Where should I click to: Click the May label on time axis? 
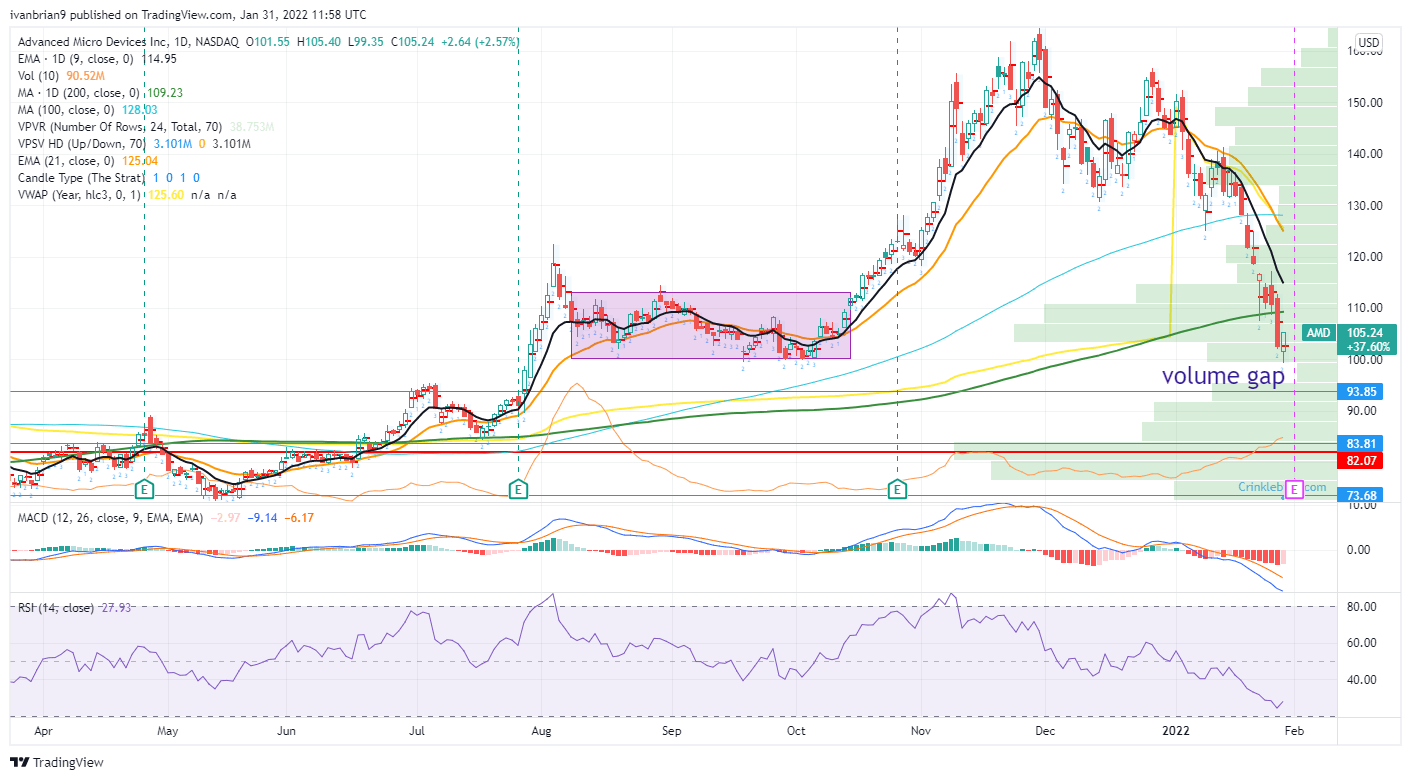168,732
